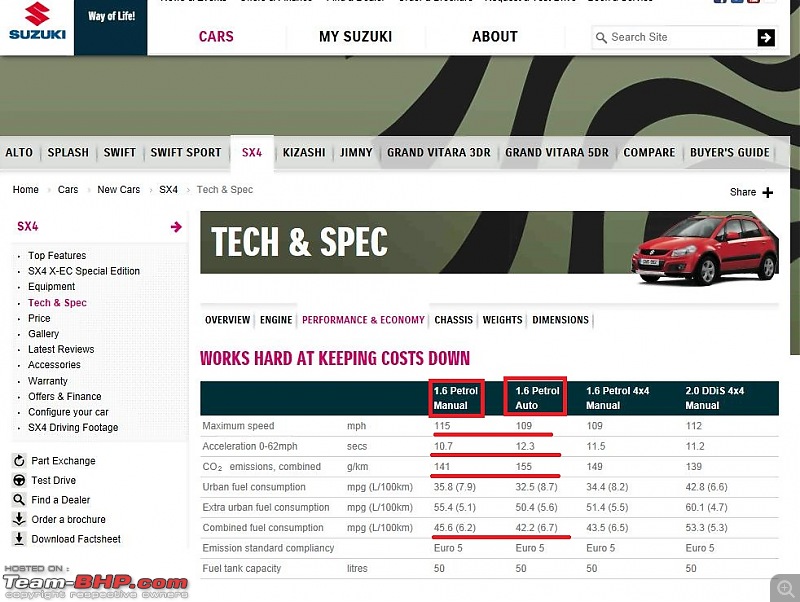The image size is (800, 602).
Task: Click the red SX4 car image
Action: click(705, 249)
